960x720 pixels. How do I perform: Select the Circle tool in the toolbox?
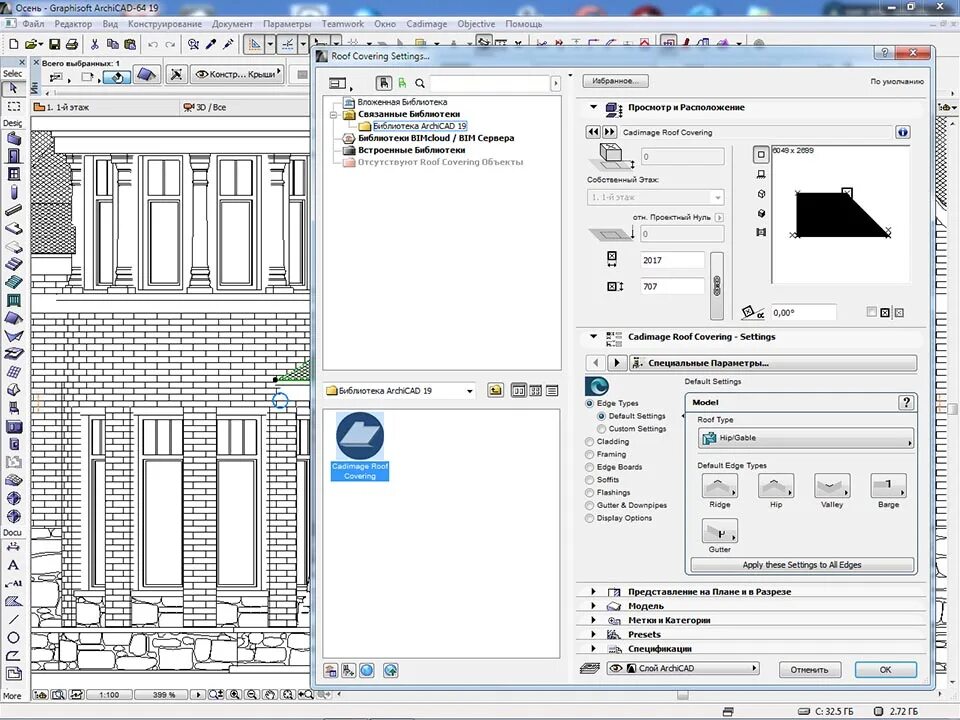pyautogui.click(x=13, y=637)
